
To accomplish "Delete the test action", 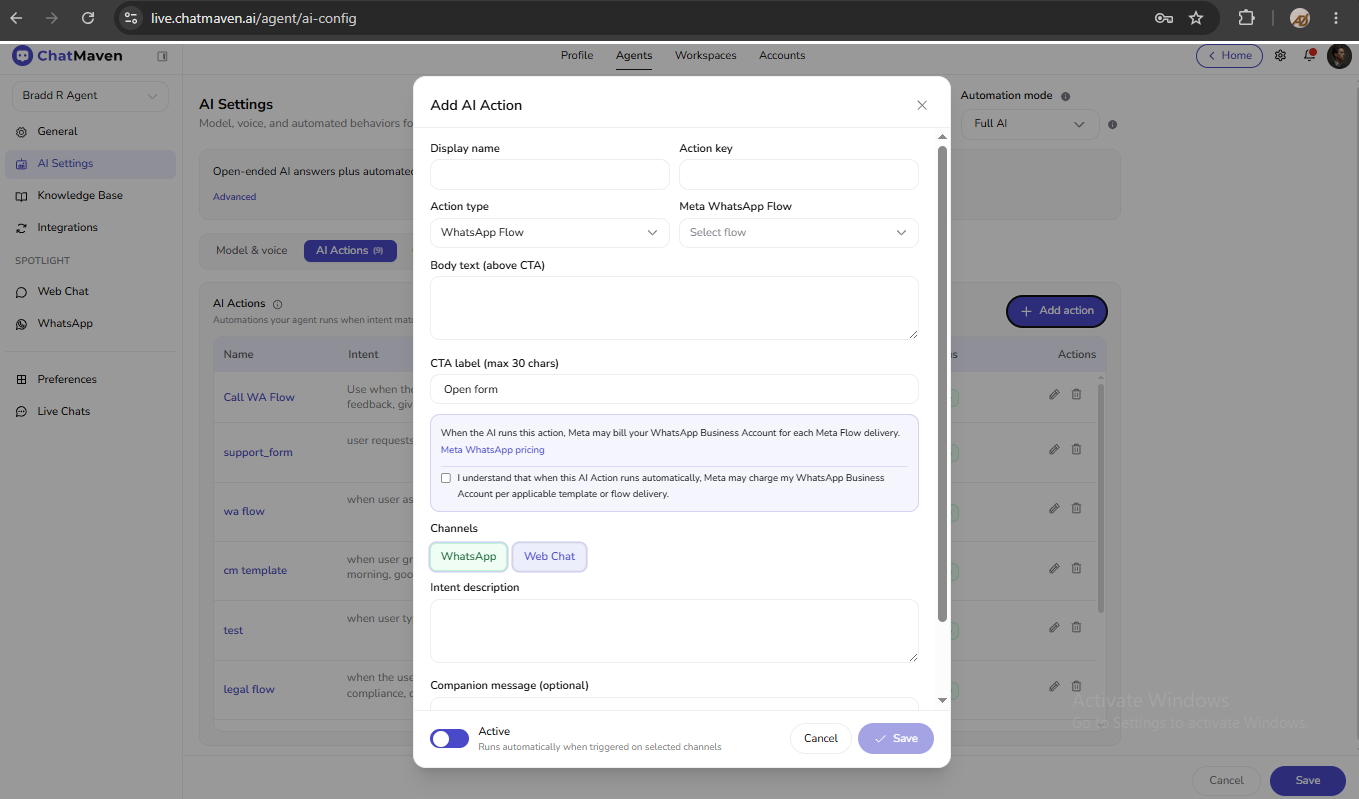I will 1076,627.
